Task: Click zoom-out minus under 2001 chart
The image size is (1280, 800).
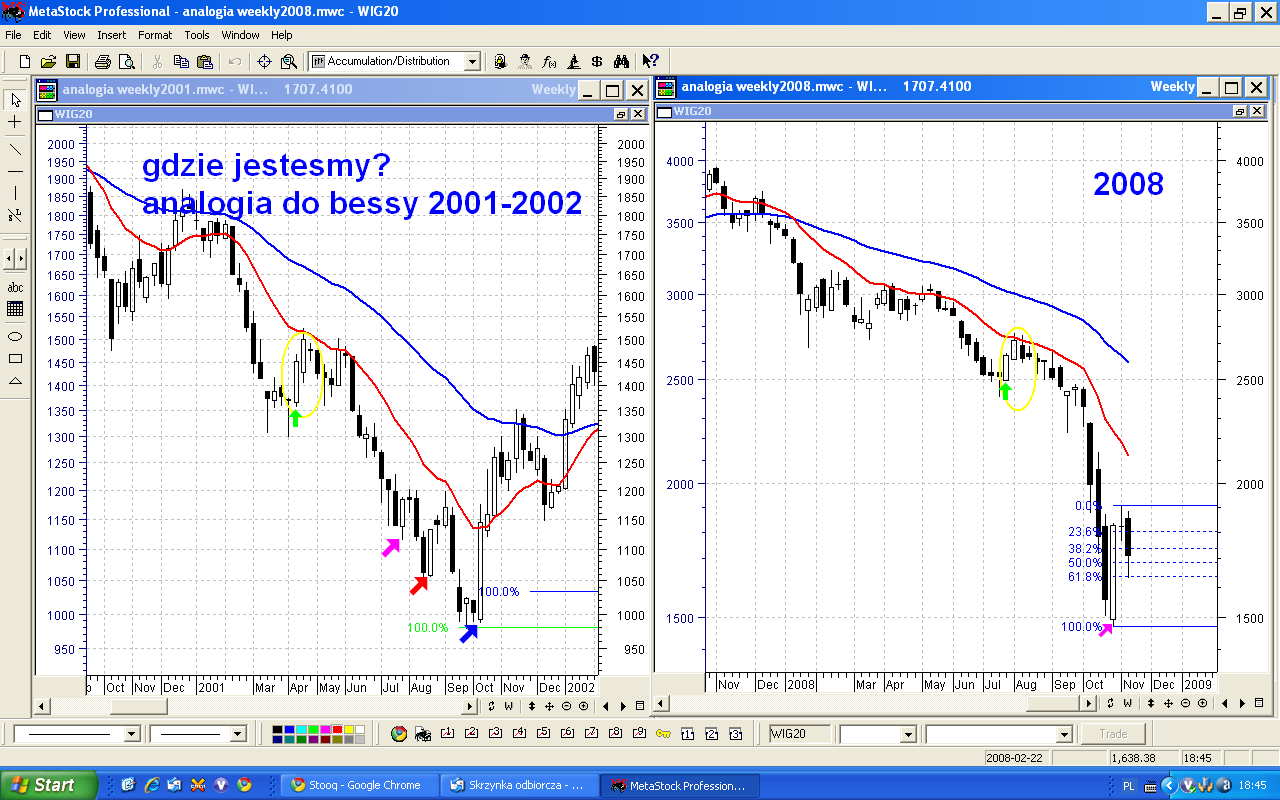Action: pos(565,706)
